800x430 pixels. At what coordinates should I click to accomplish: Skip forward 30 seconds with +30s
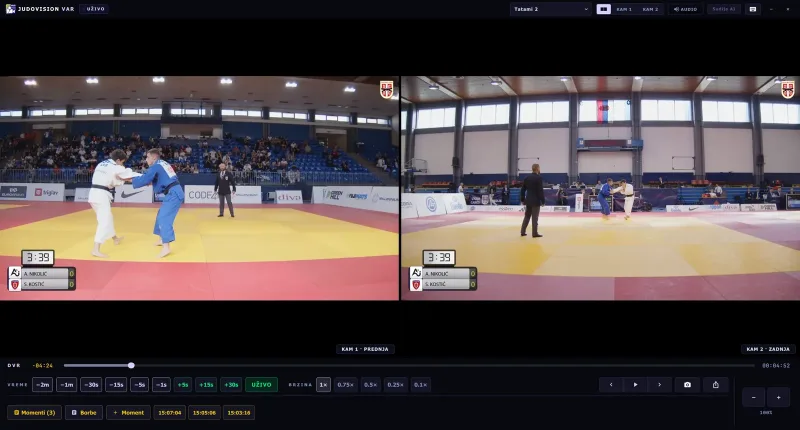[x=231, y=385]
